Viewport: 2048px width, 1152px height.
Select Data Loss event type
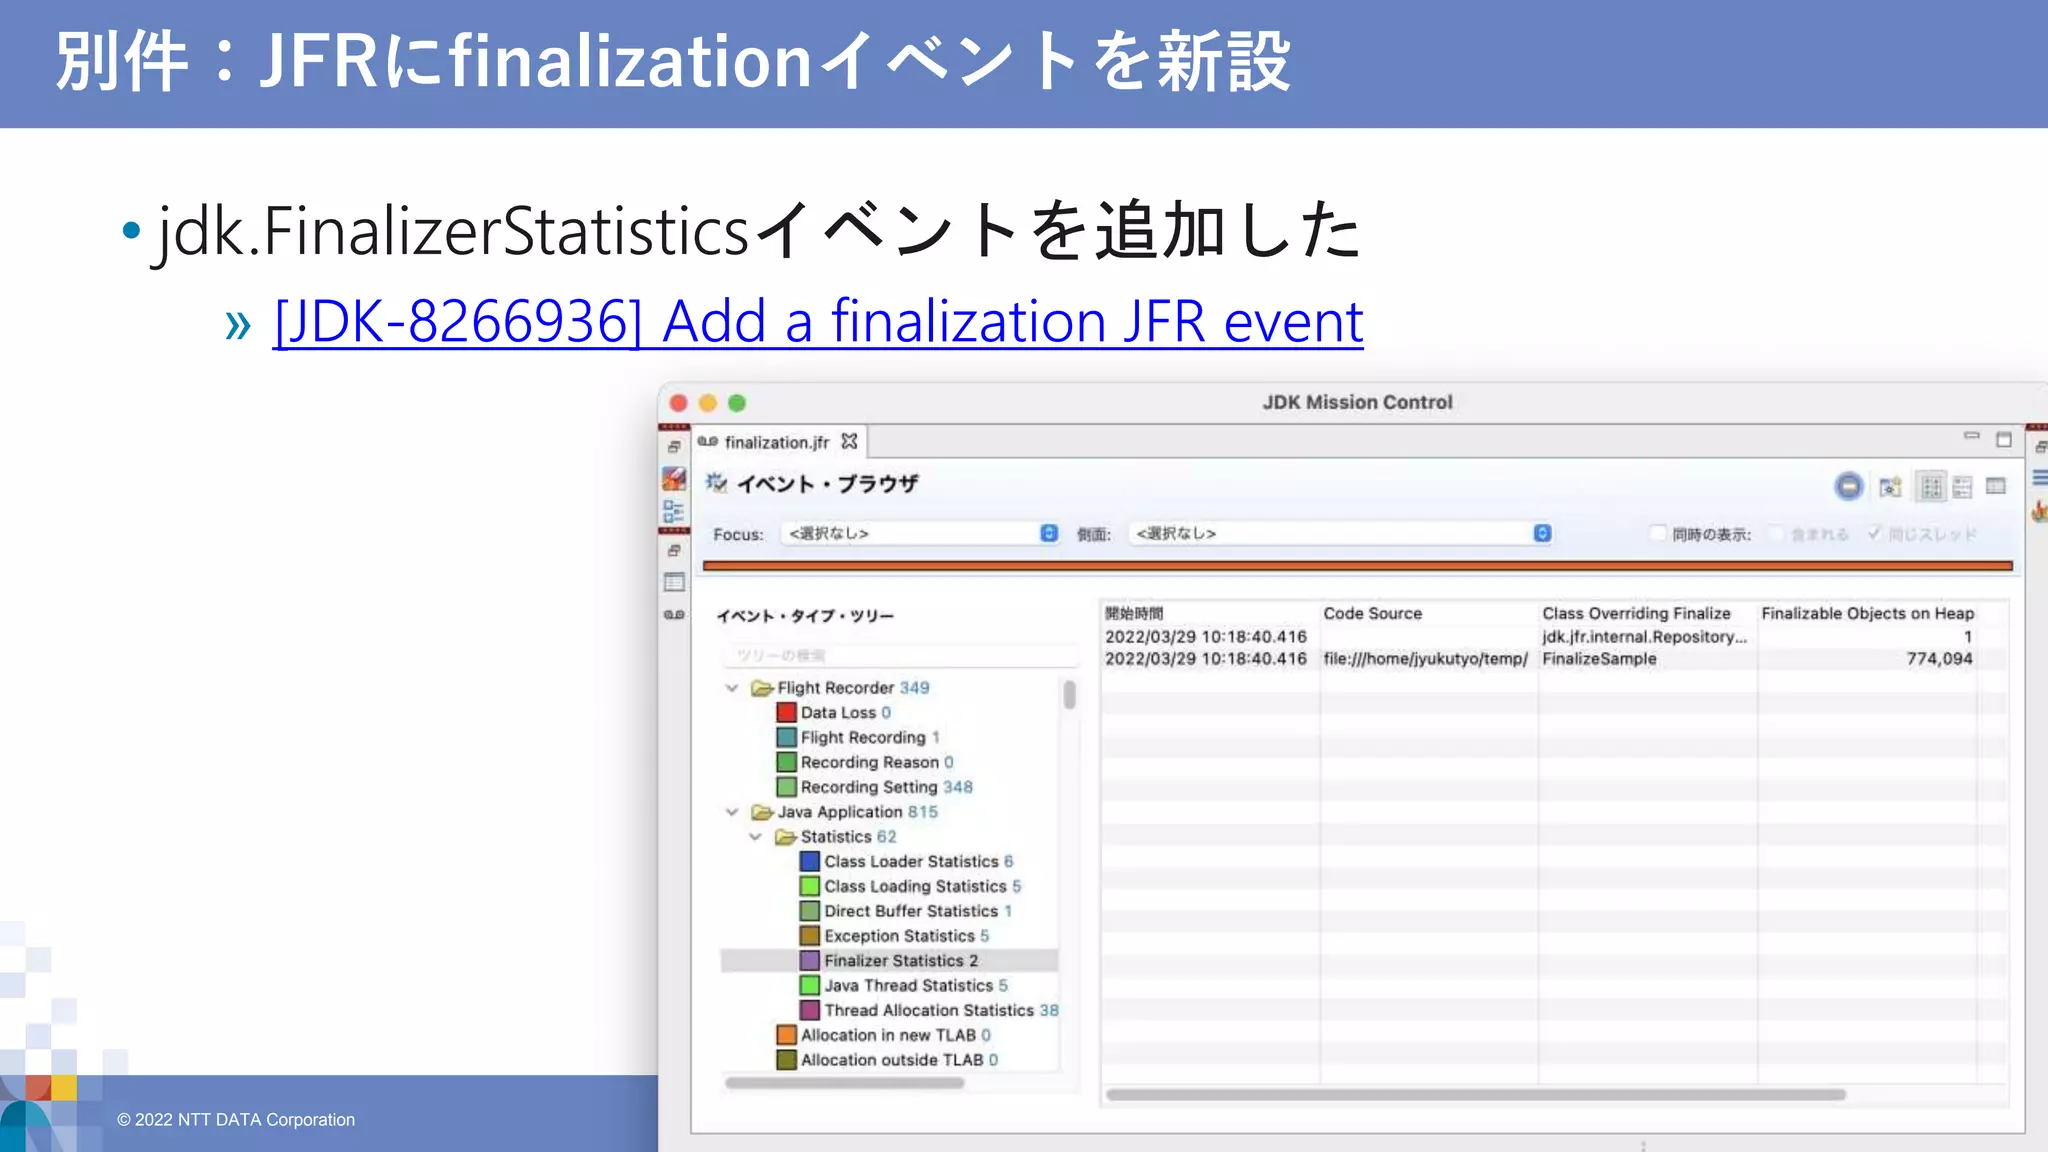845,713
